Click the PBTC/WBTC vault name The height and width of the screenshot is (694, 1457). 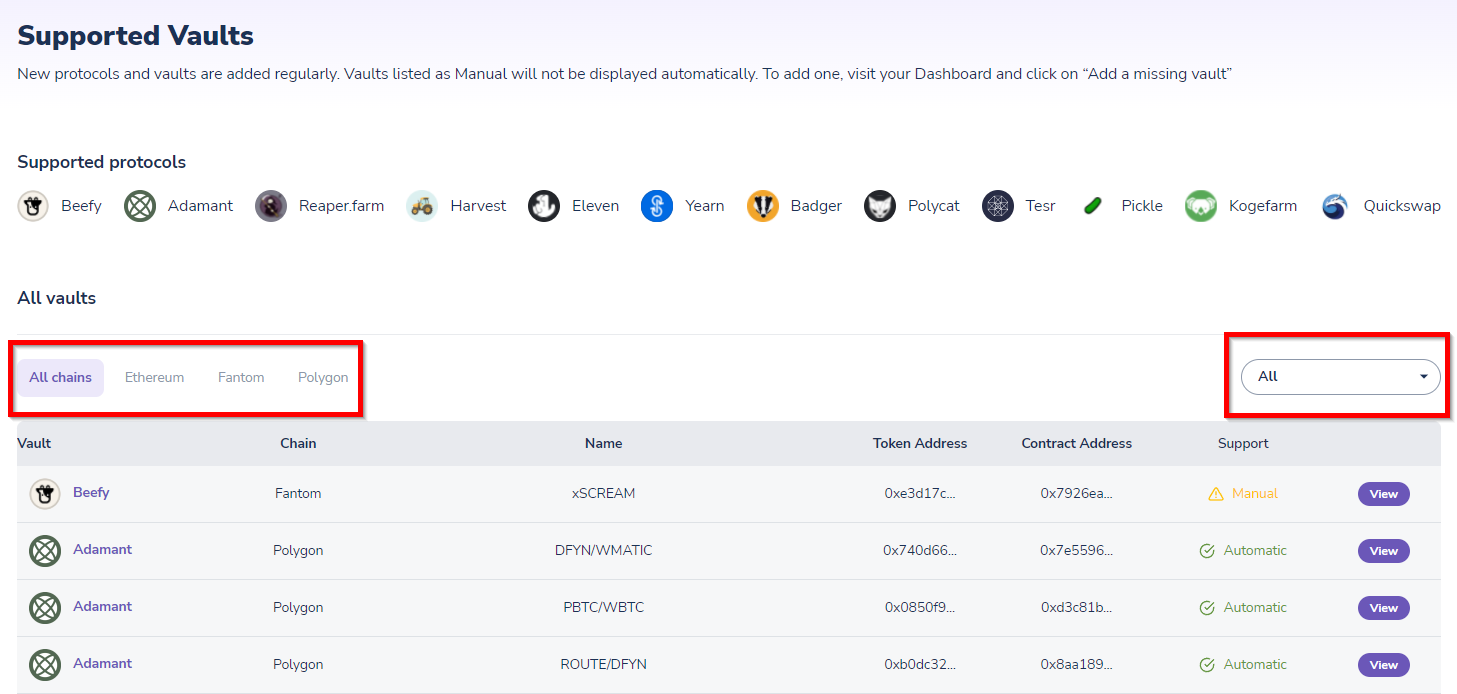tap(603, 608)
